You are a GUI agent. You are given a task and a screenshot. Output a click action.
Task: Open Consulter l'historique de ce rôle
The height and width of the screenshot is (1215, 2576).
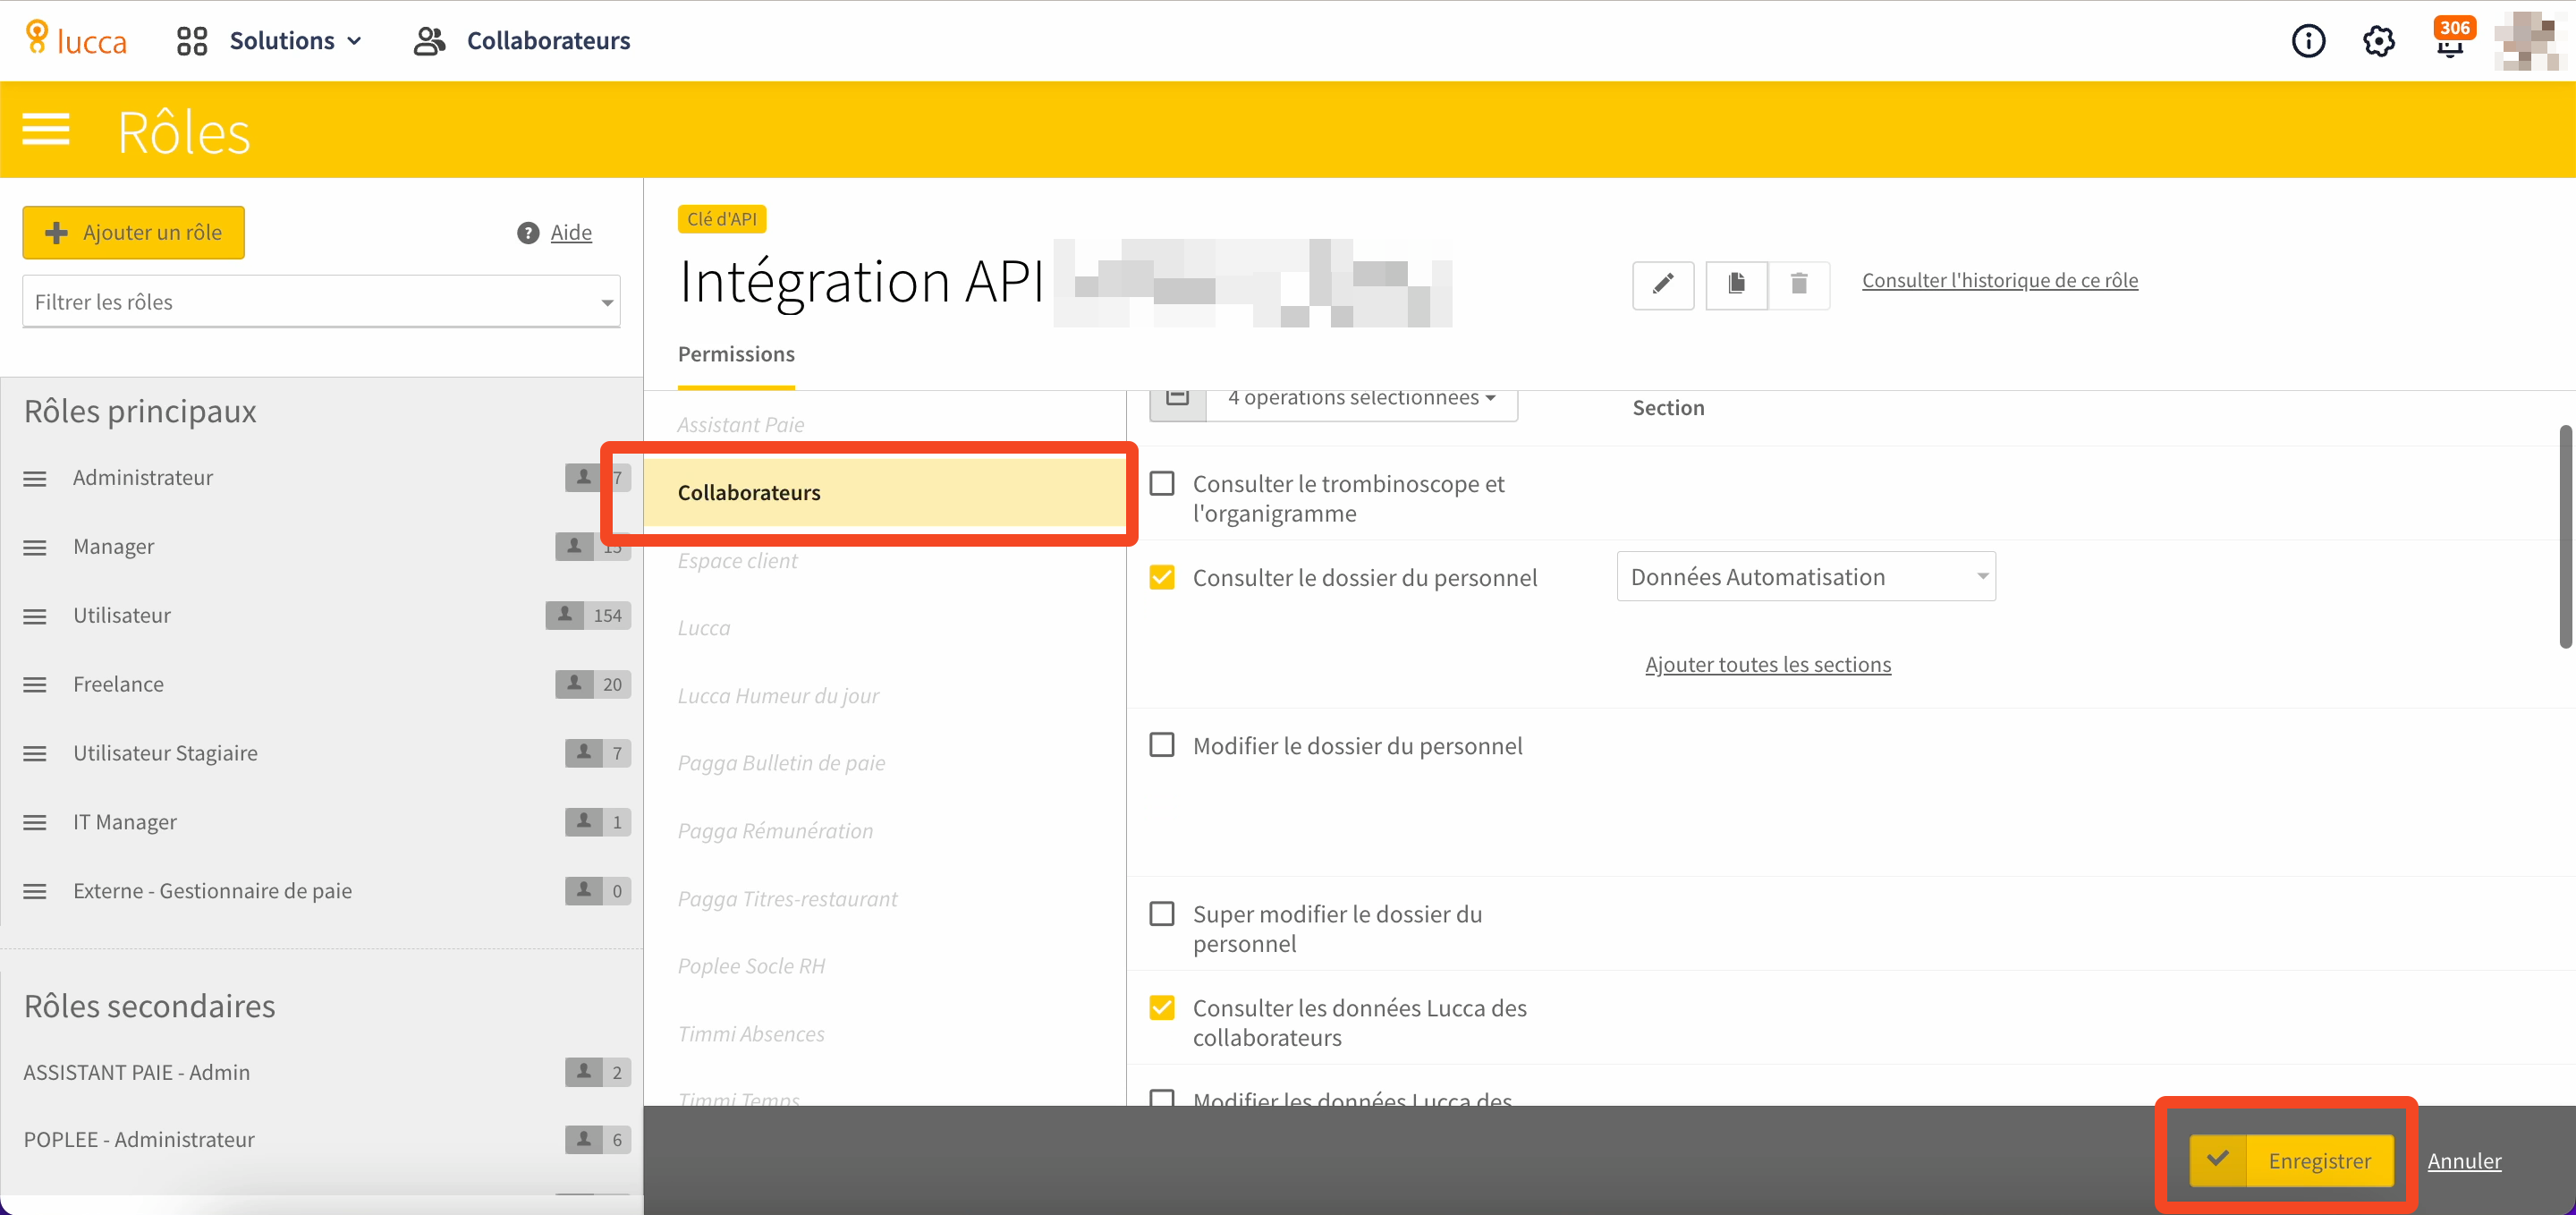point(2000,280)
